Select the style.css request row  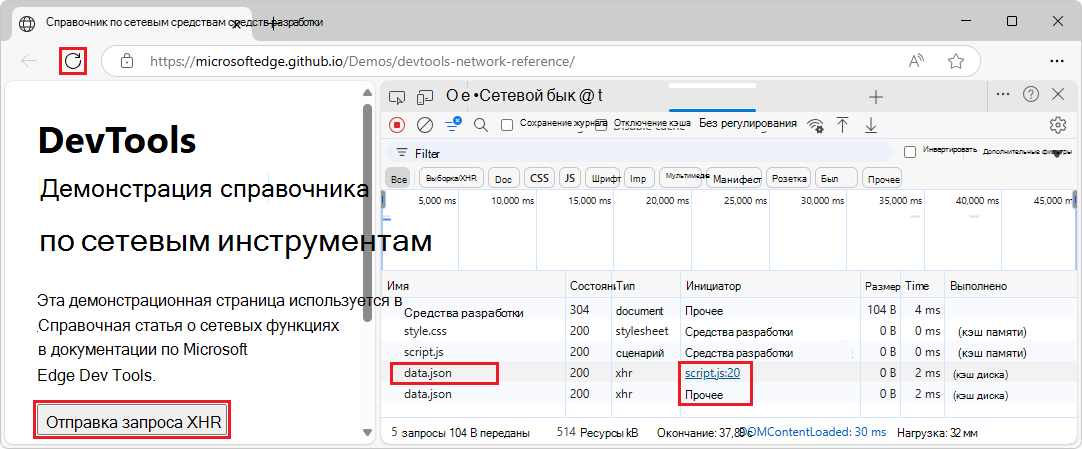[730, 332]
